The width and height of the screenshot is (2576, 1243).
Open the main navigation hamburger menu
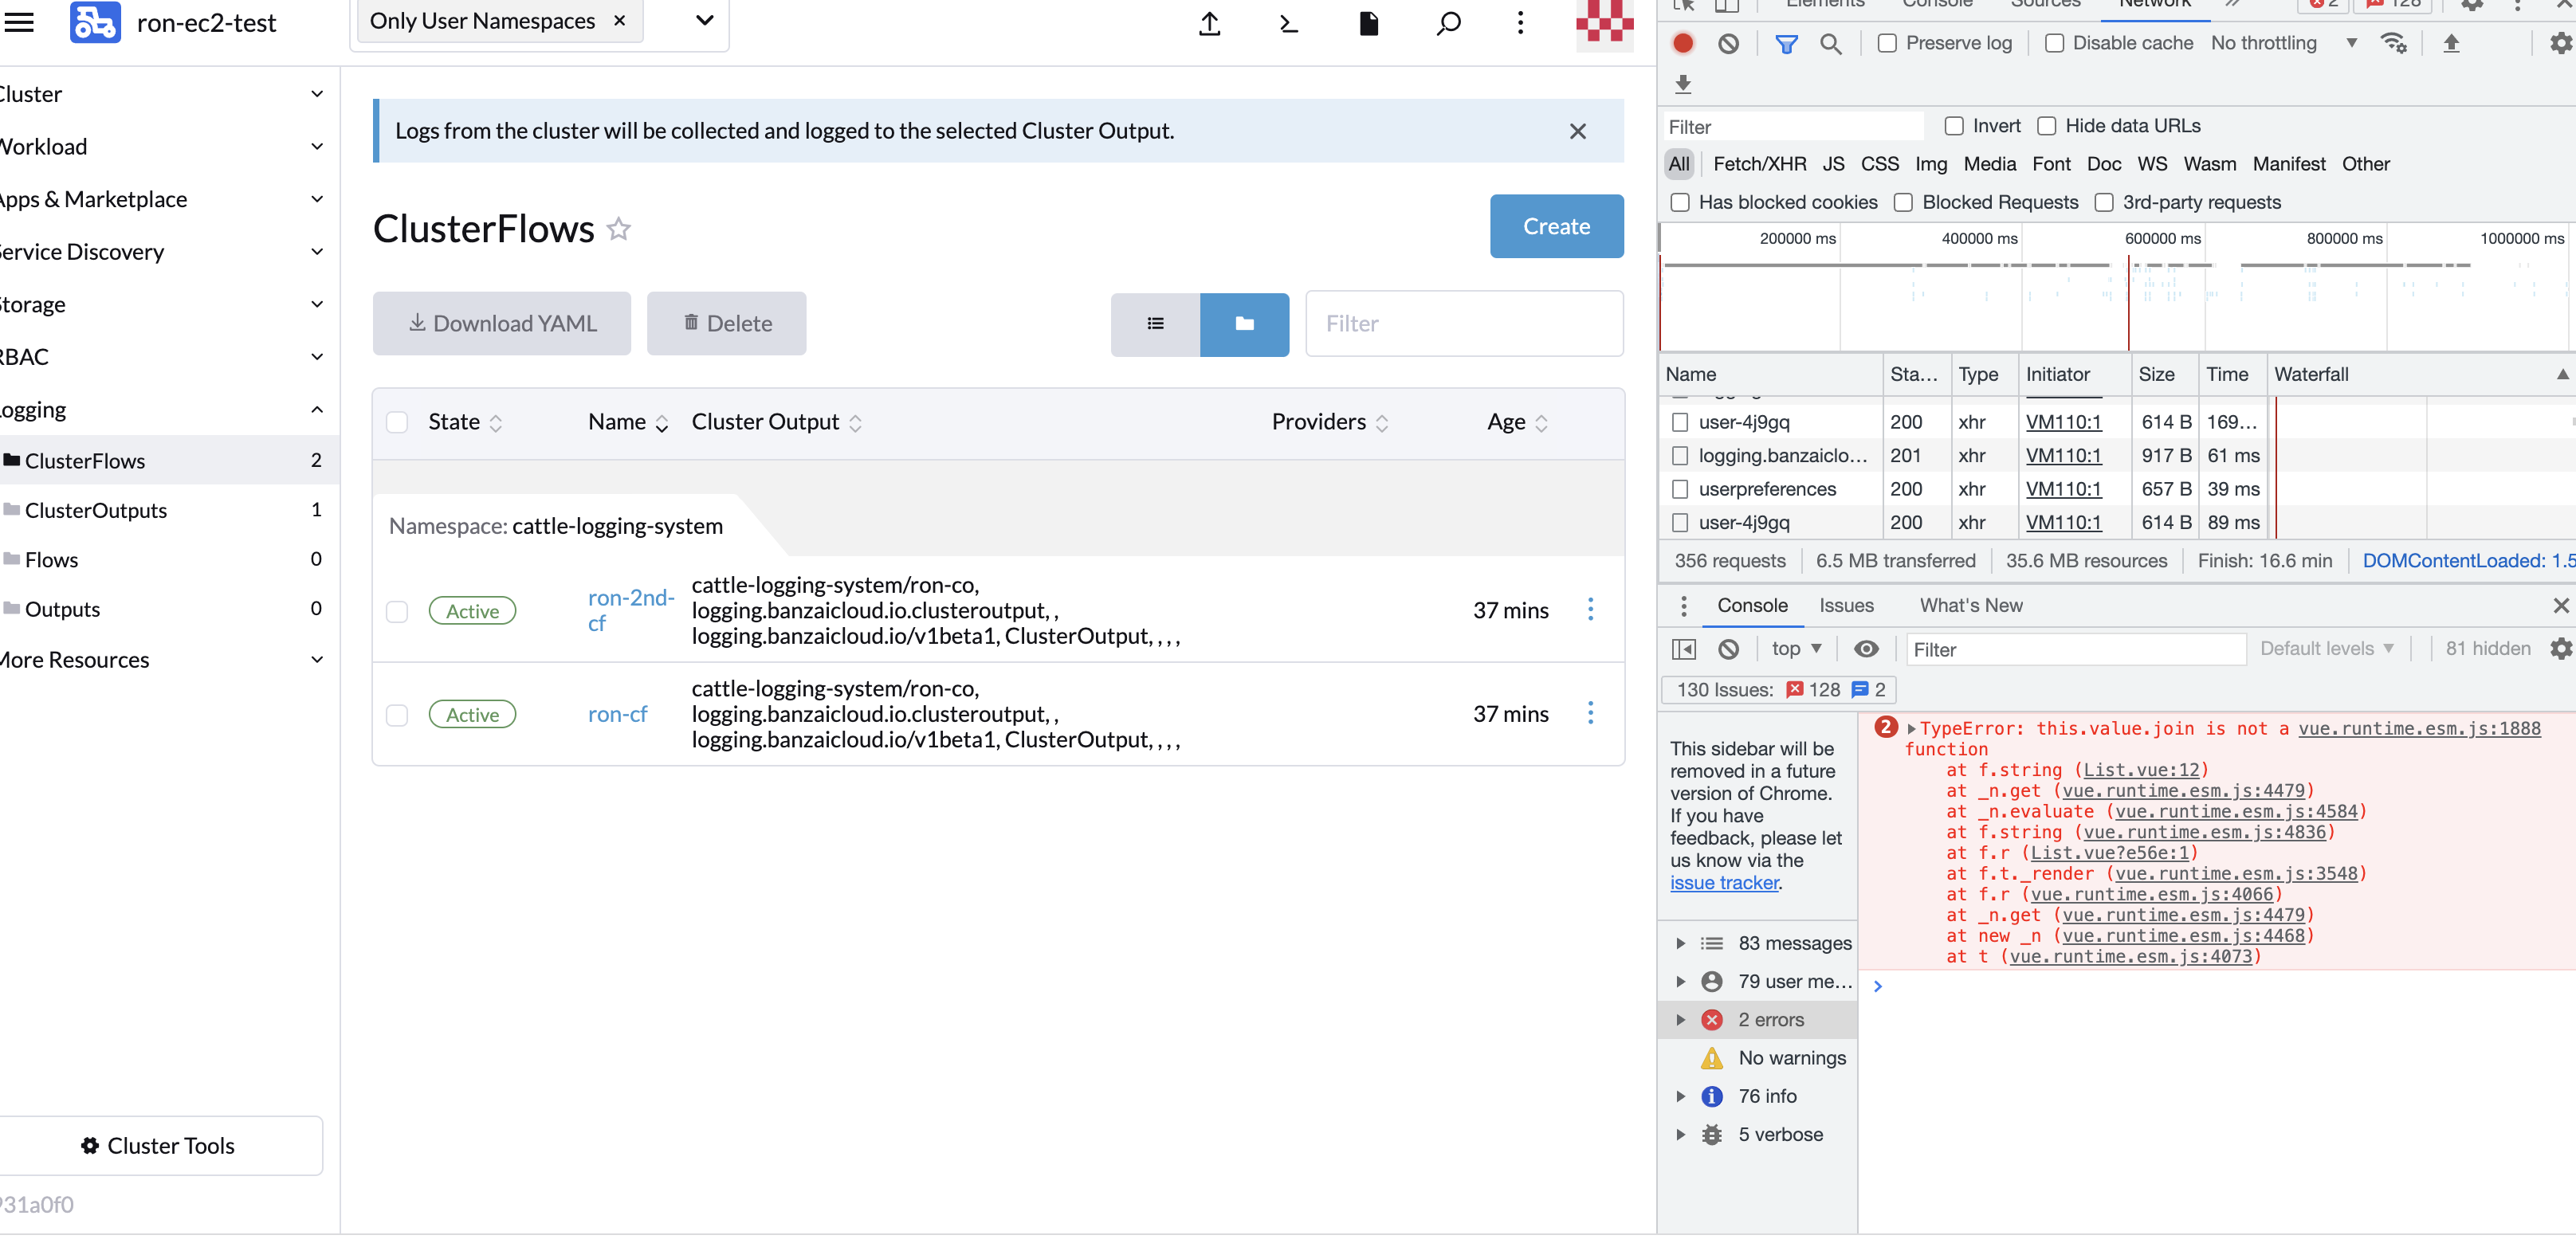[20, 22]
